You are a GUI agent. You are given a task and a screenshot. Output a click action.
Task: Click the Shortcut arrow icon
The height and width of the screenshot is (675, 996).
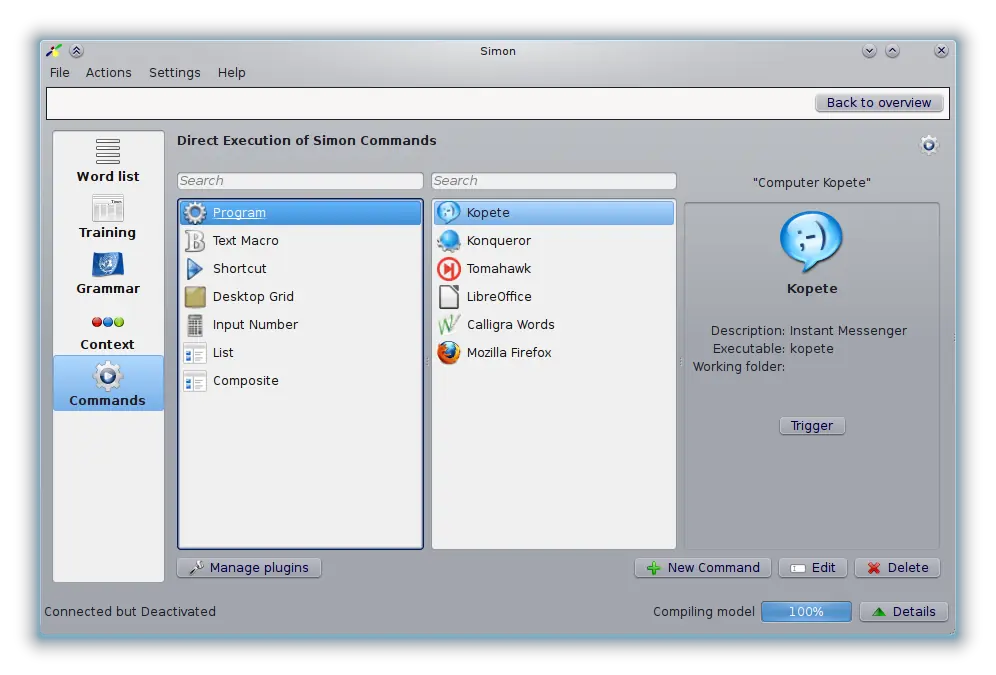[195, 269]
